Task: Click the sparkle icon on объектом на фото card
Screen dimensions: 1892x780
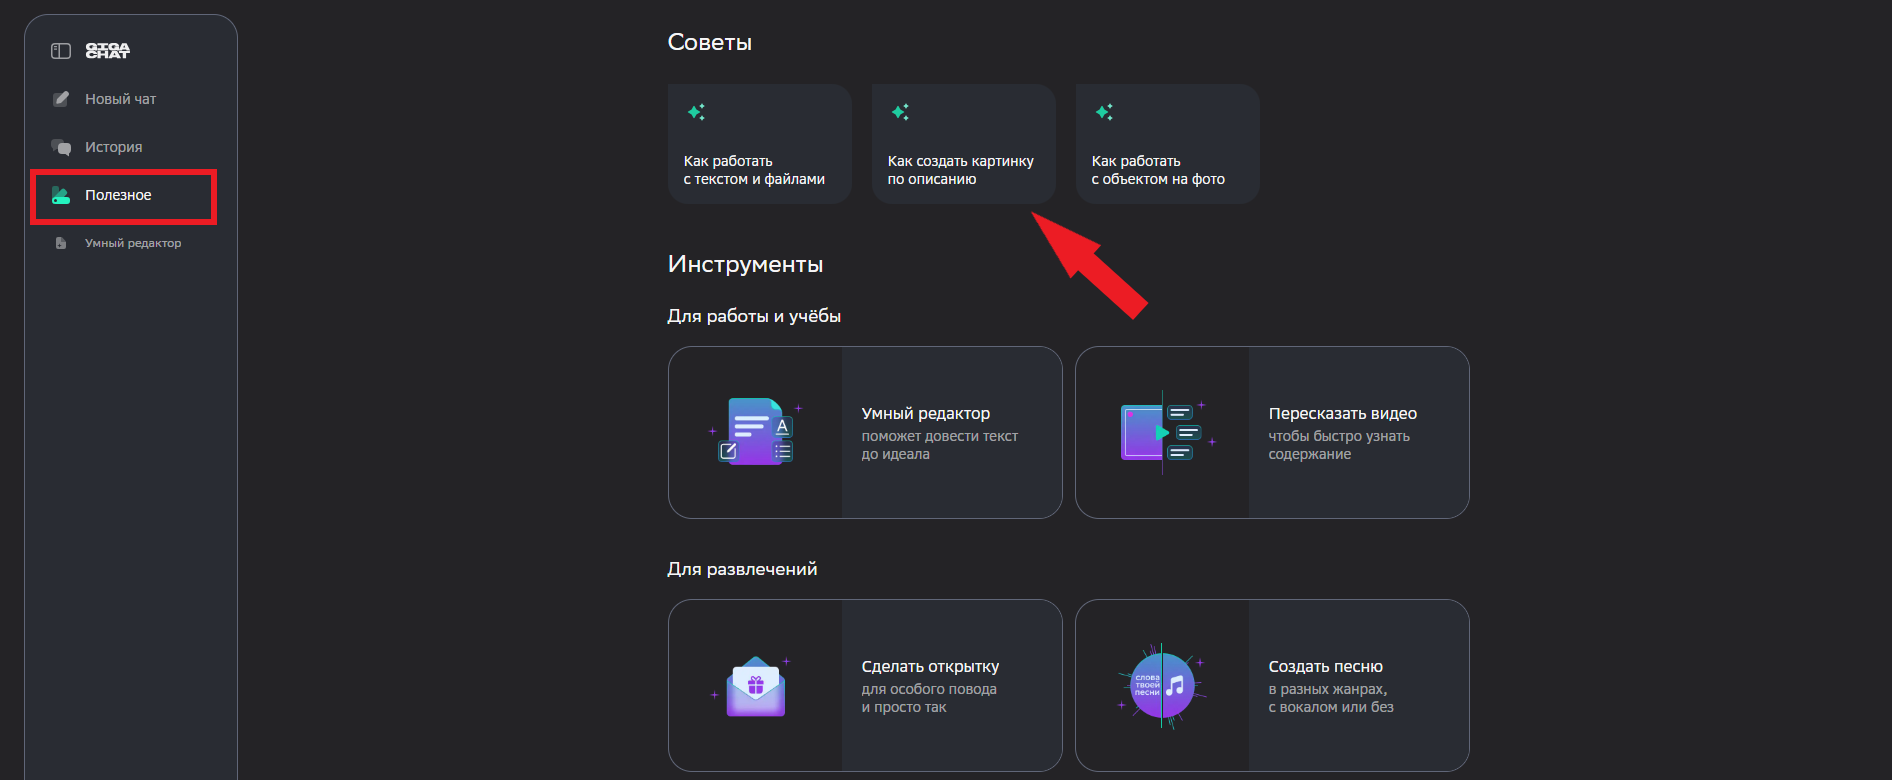Action: point(1105,112)
